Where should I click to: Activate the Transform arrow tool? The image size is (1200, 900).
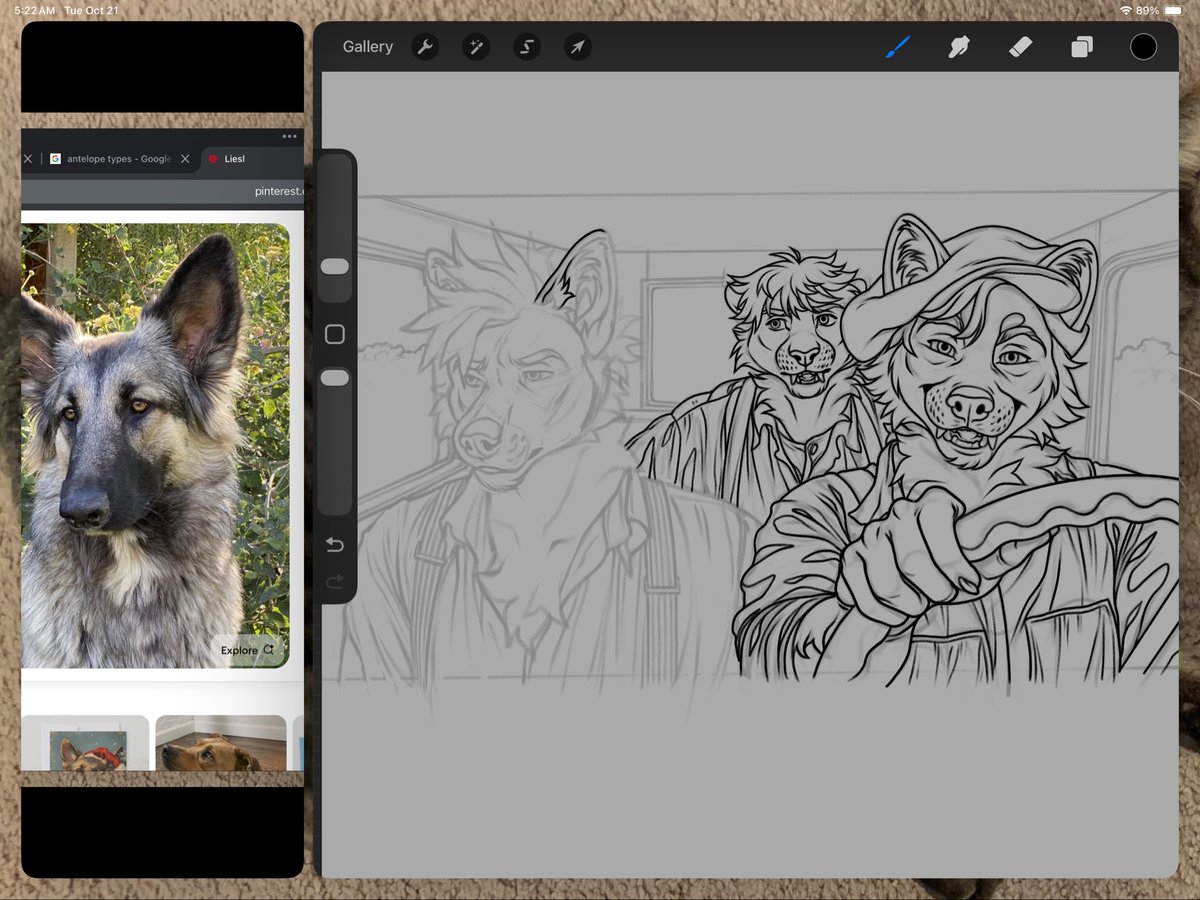click(577, 47)
